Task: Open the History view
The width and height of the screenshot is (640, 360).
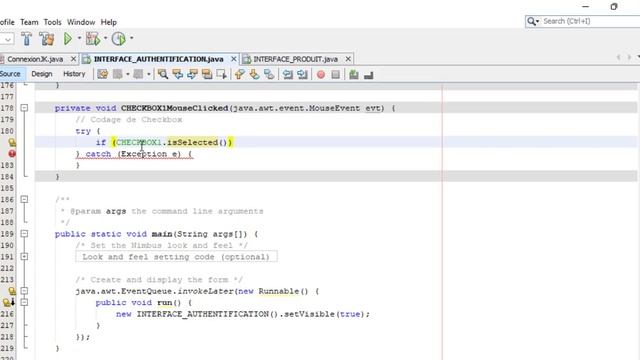Action: click(74, 74)
